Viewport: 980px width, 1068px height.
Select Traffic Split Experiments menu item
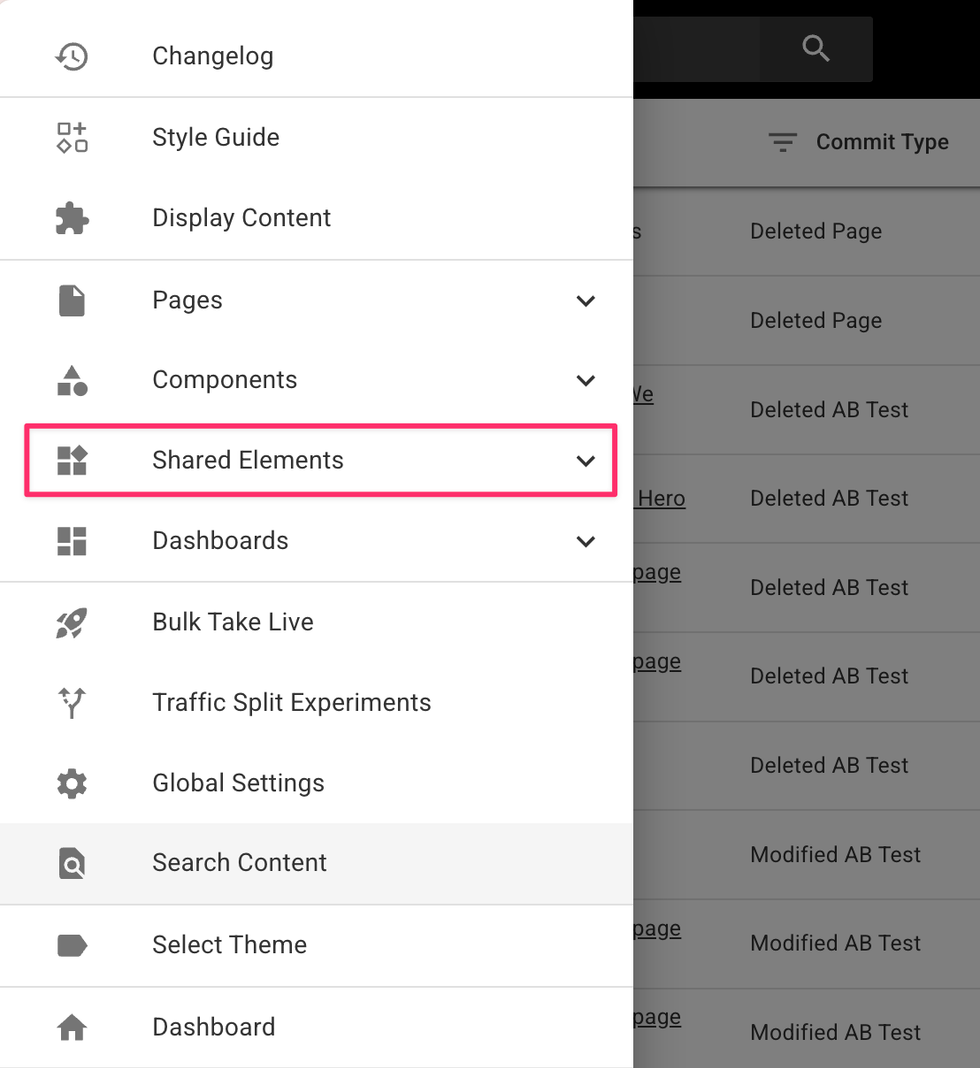point(291,702)
